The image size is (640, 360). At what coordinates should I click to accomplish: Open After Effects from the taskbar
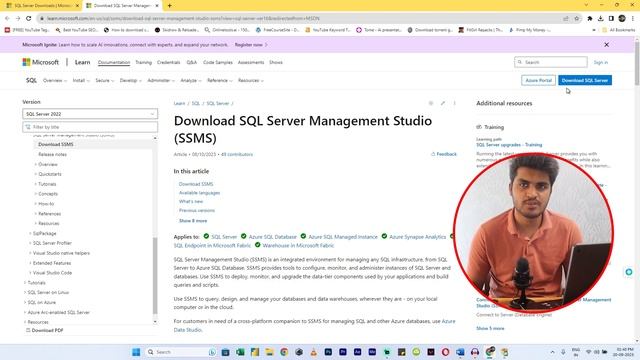click(x=358, y=352)
